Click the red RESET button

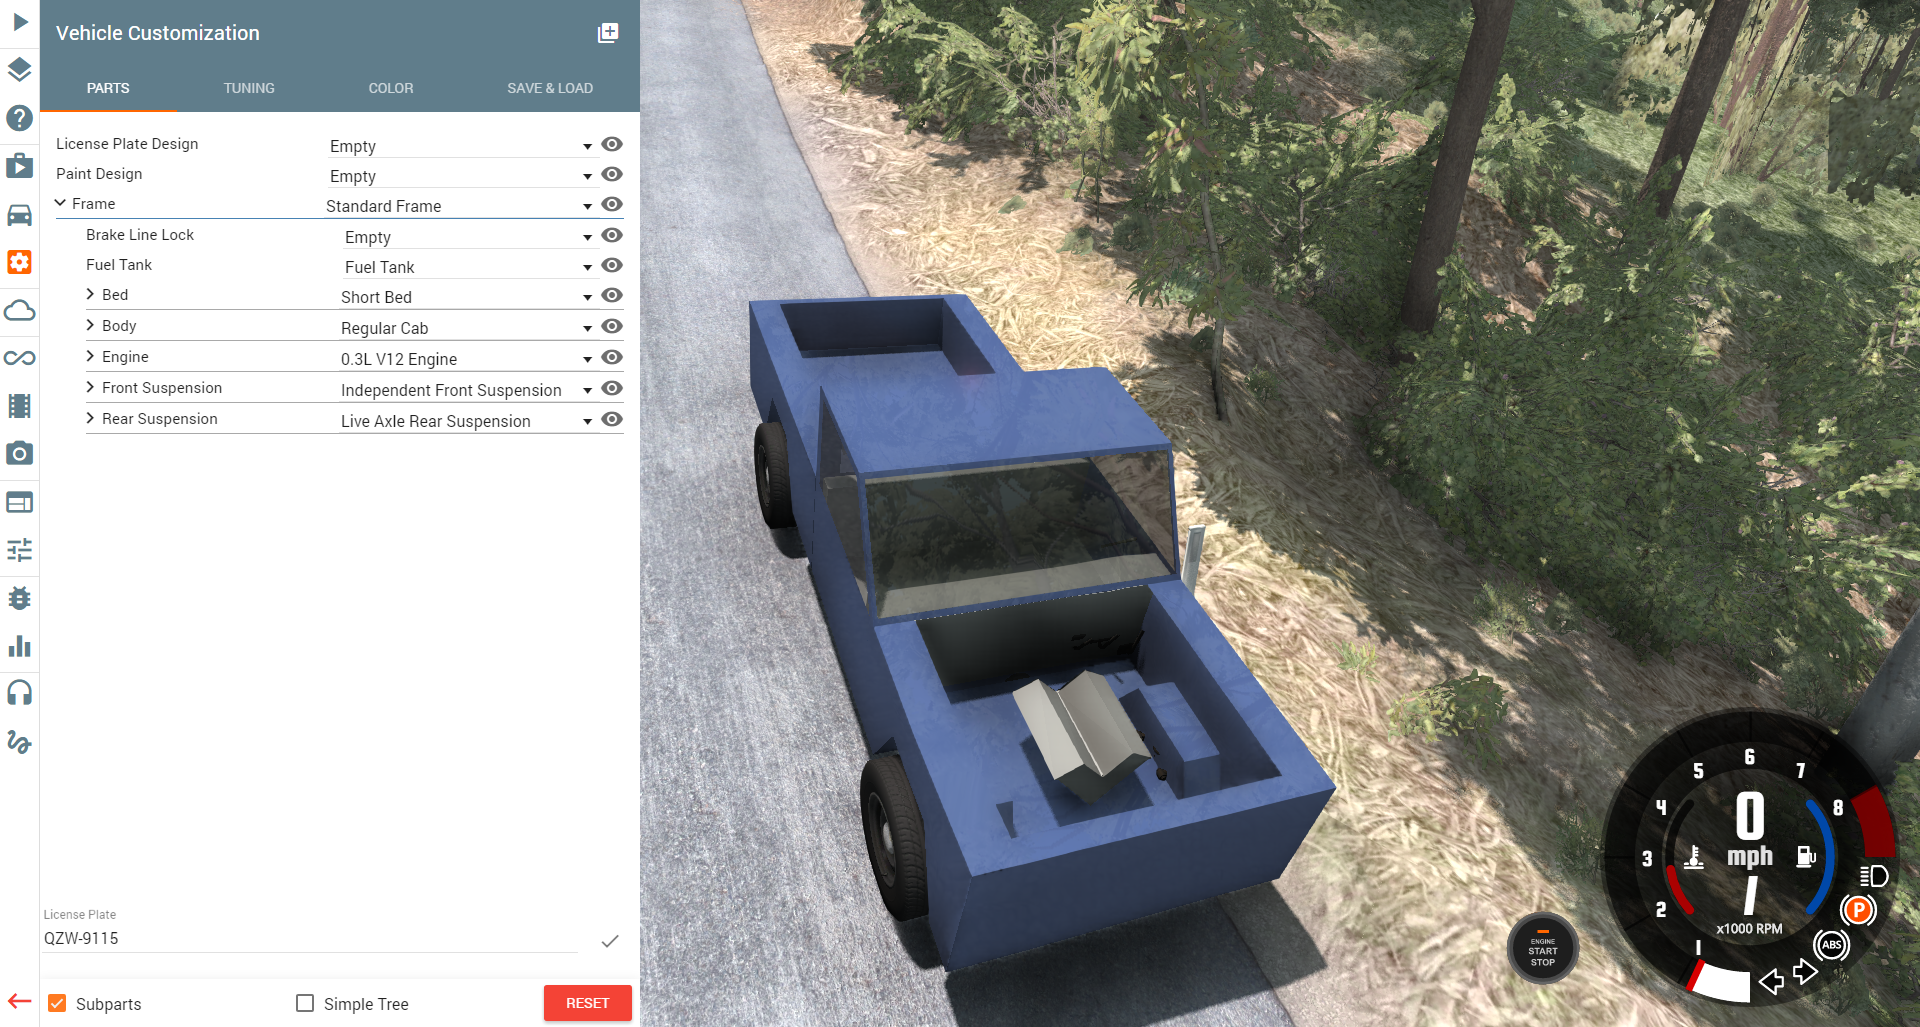click(587, 1003)
